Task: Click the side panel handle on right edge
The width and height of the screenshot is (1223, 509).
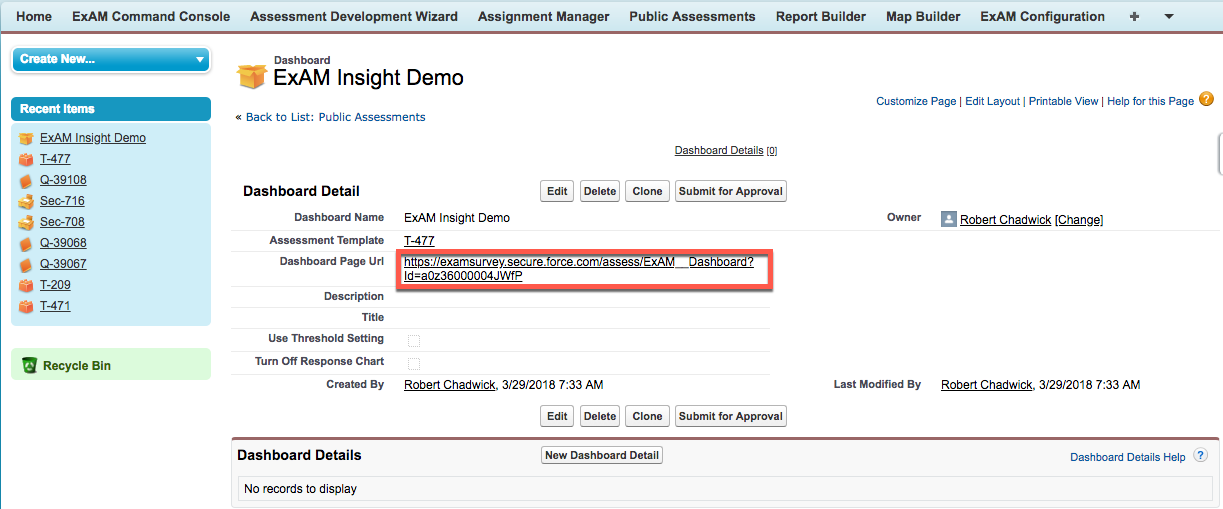Action: pyautogui.click(x=1219, y=153)
